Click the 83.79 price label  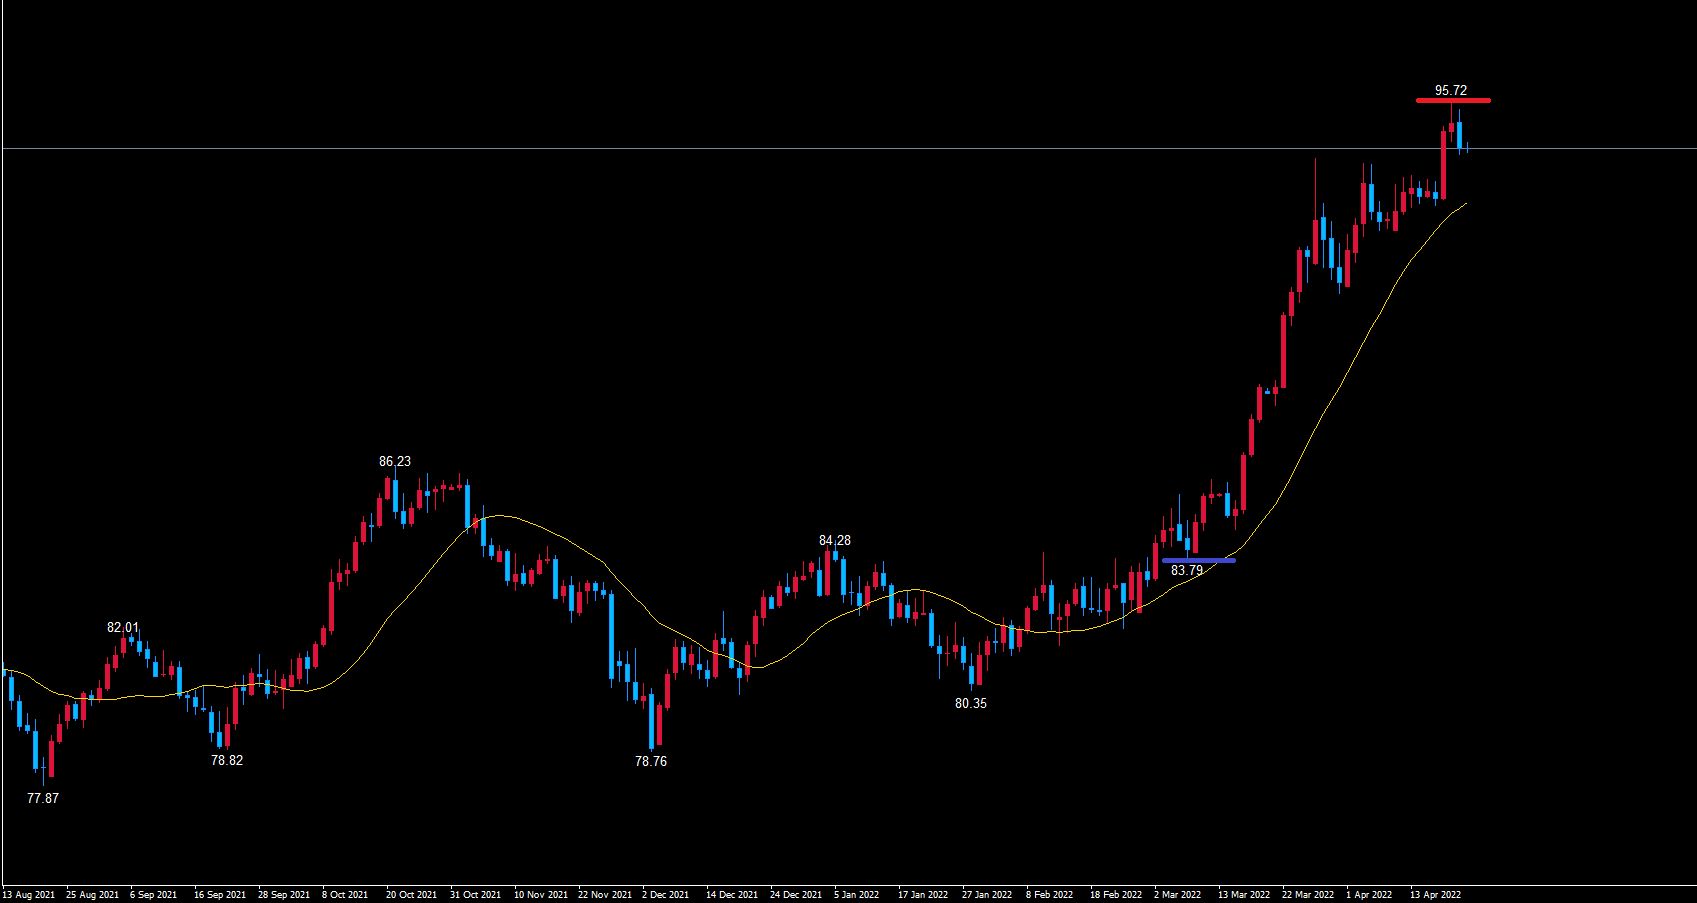[1186, 570]
